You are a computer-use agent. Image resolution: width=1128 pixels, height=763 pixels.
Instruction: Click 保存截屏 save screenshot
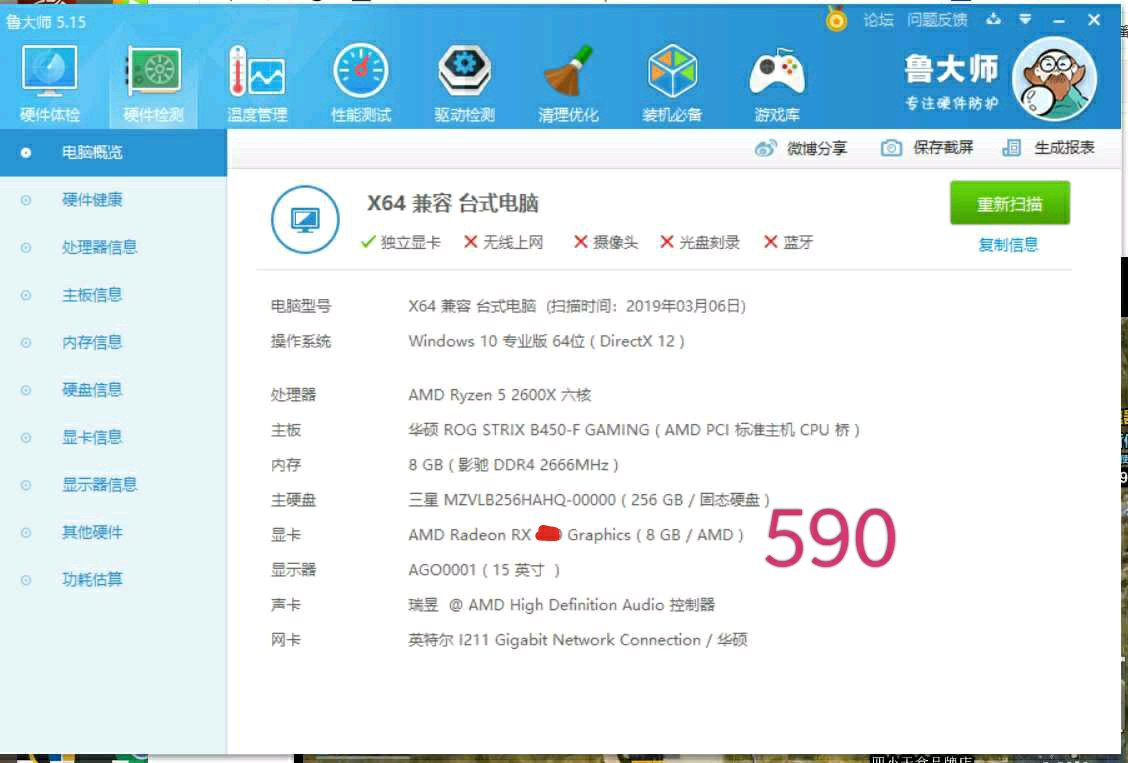click(927, 148)
